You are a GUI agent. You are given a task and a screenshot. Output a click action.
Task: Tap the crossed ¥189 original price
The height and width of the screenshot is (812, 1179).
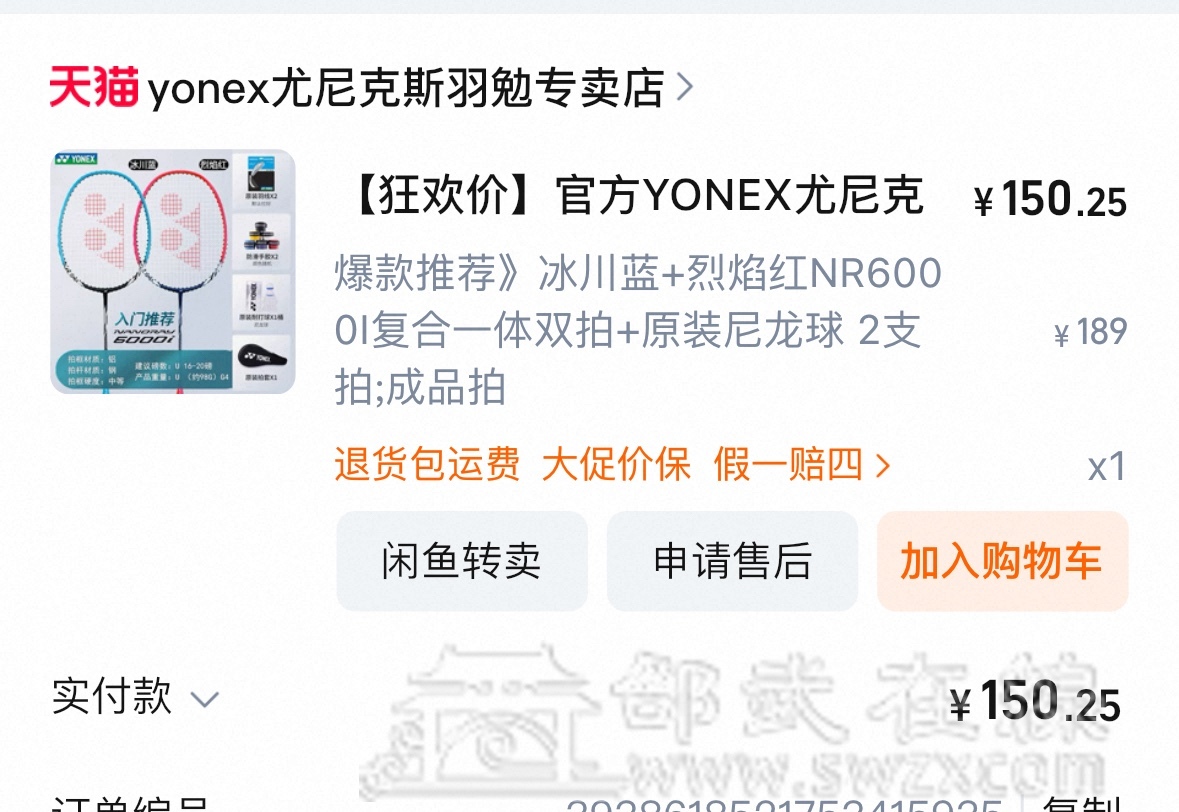point(1091,332)
